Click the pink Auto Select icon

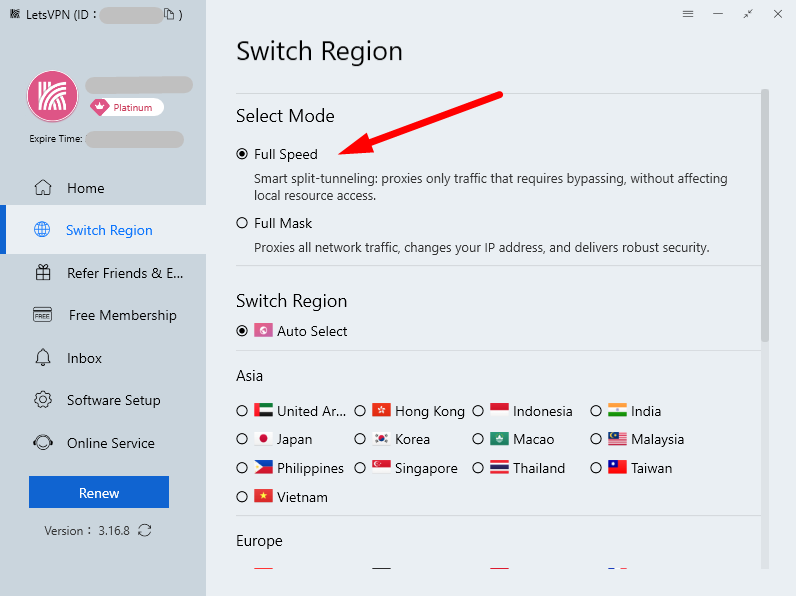point(263,330)
